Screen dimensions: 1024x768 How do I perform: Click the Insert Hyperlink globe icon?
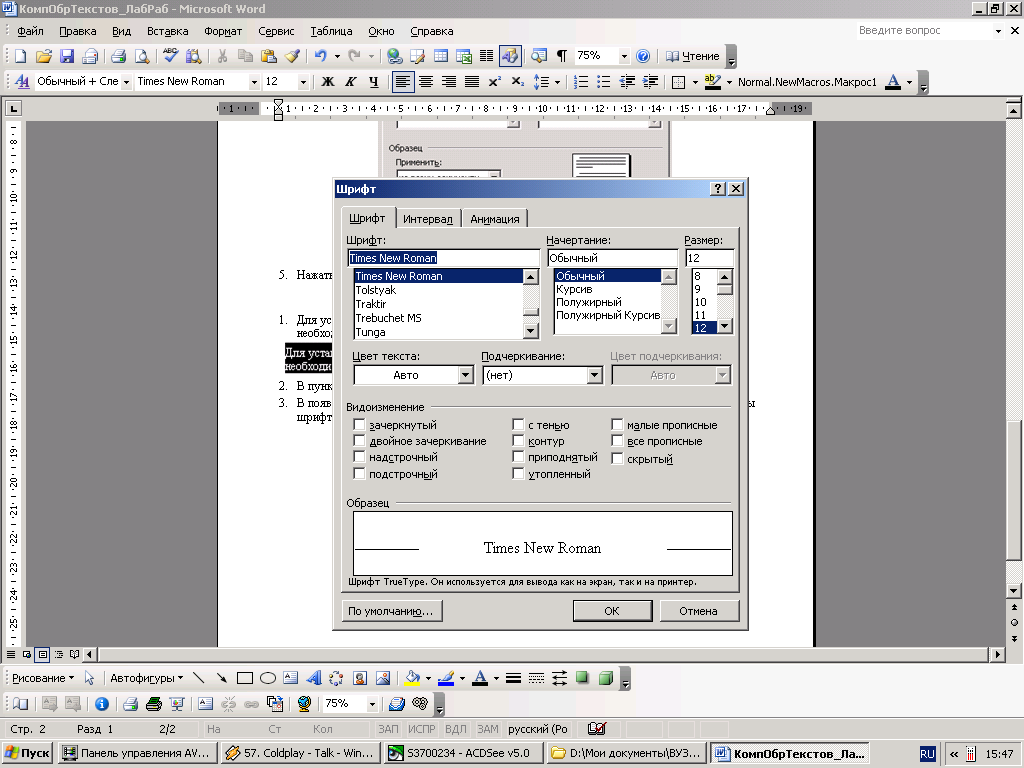394,57
